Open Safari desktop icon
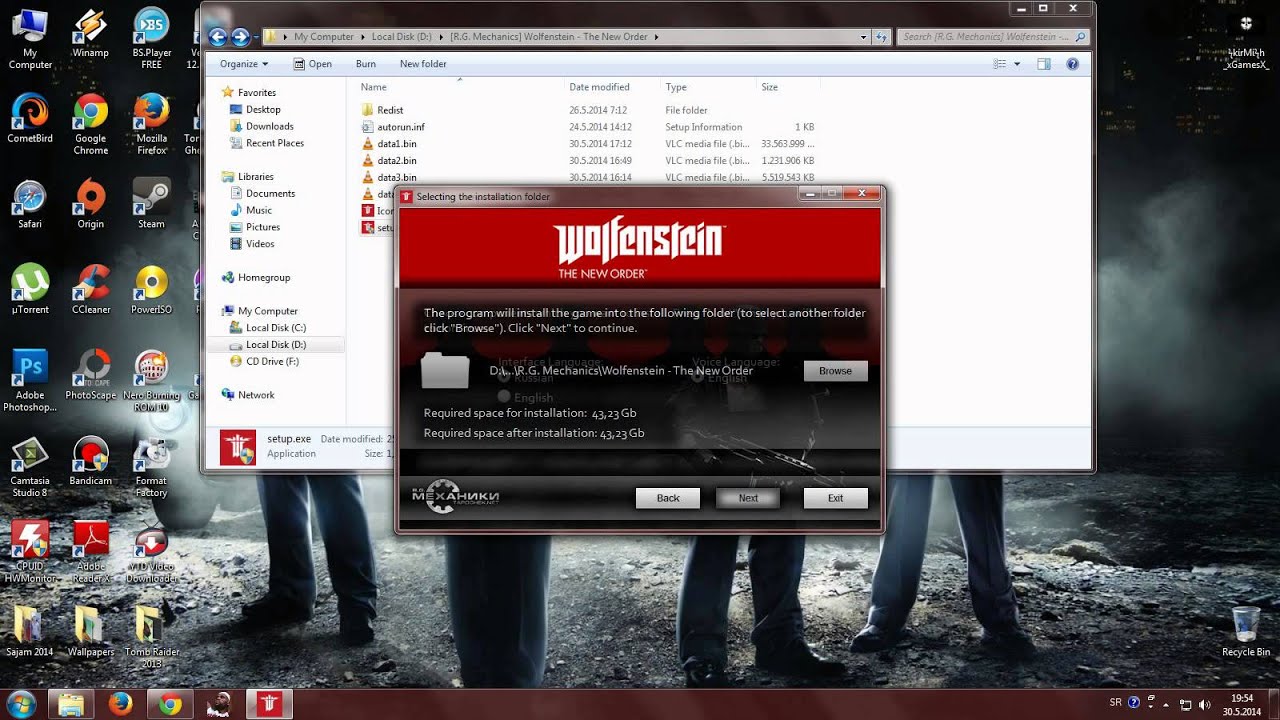 30,204
